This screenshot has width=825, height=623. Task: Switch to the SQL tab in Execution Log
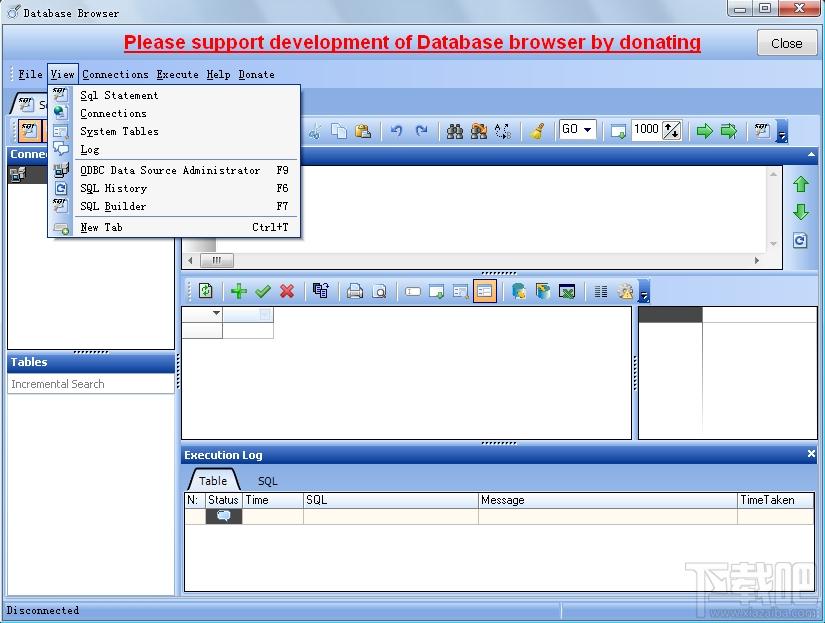pos(267,481)
